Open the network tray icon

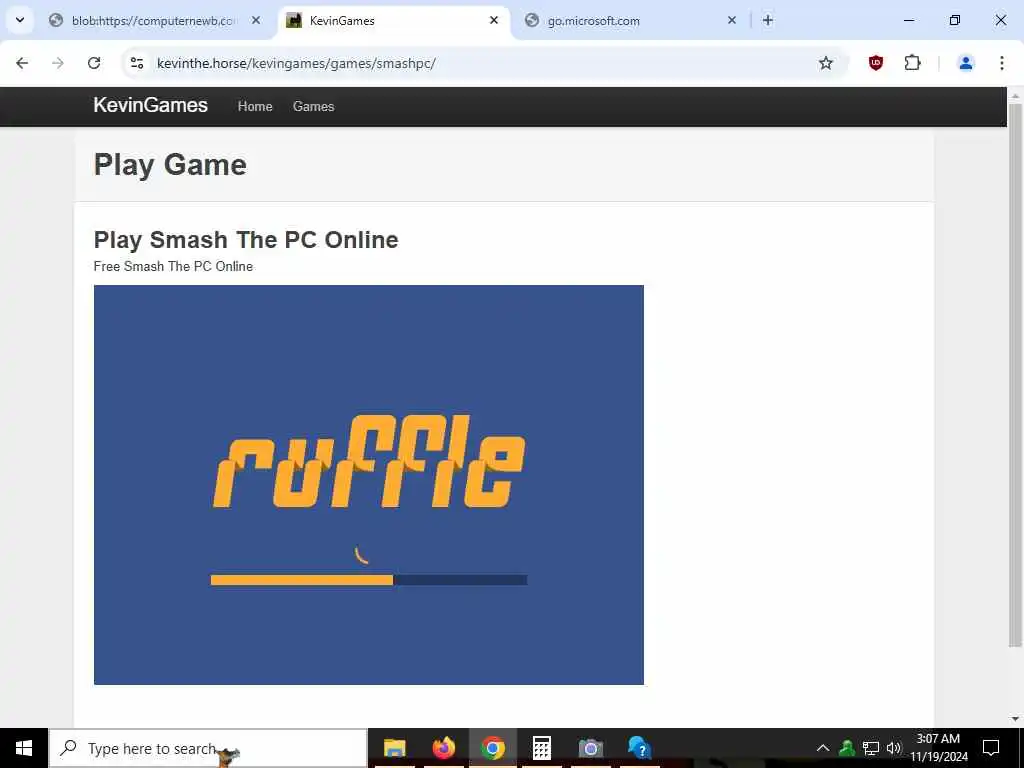[871, 748]
